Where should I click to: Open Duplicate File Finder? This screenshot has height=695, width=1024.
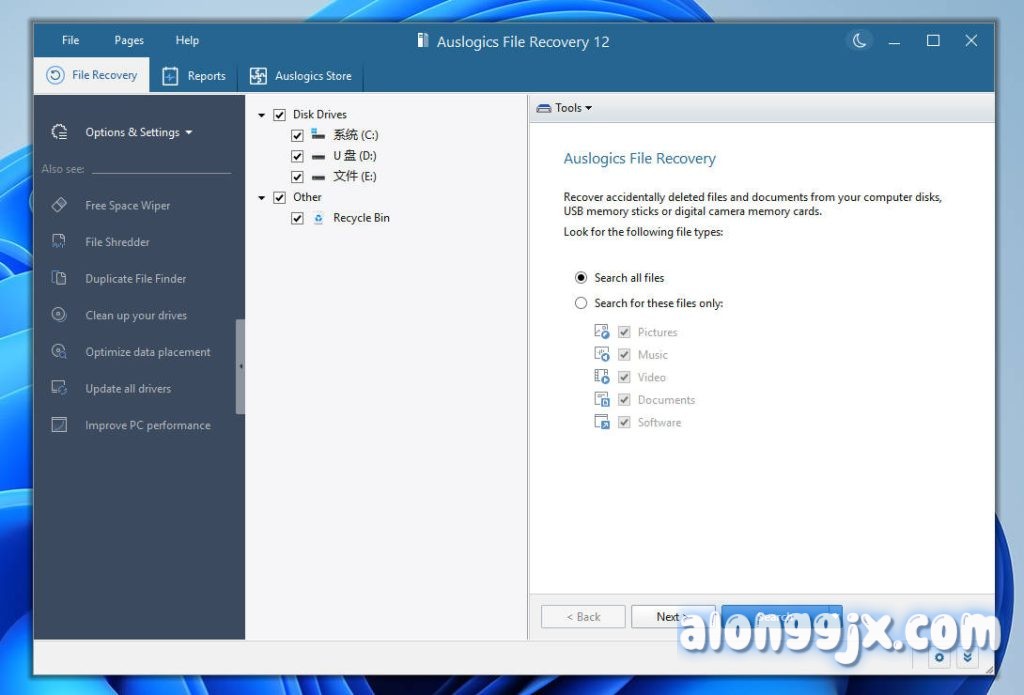(135, 279)
